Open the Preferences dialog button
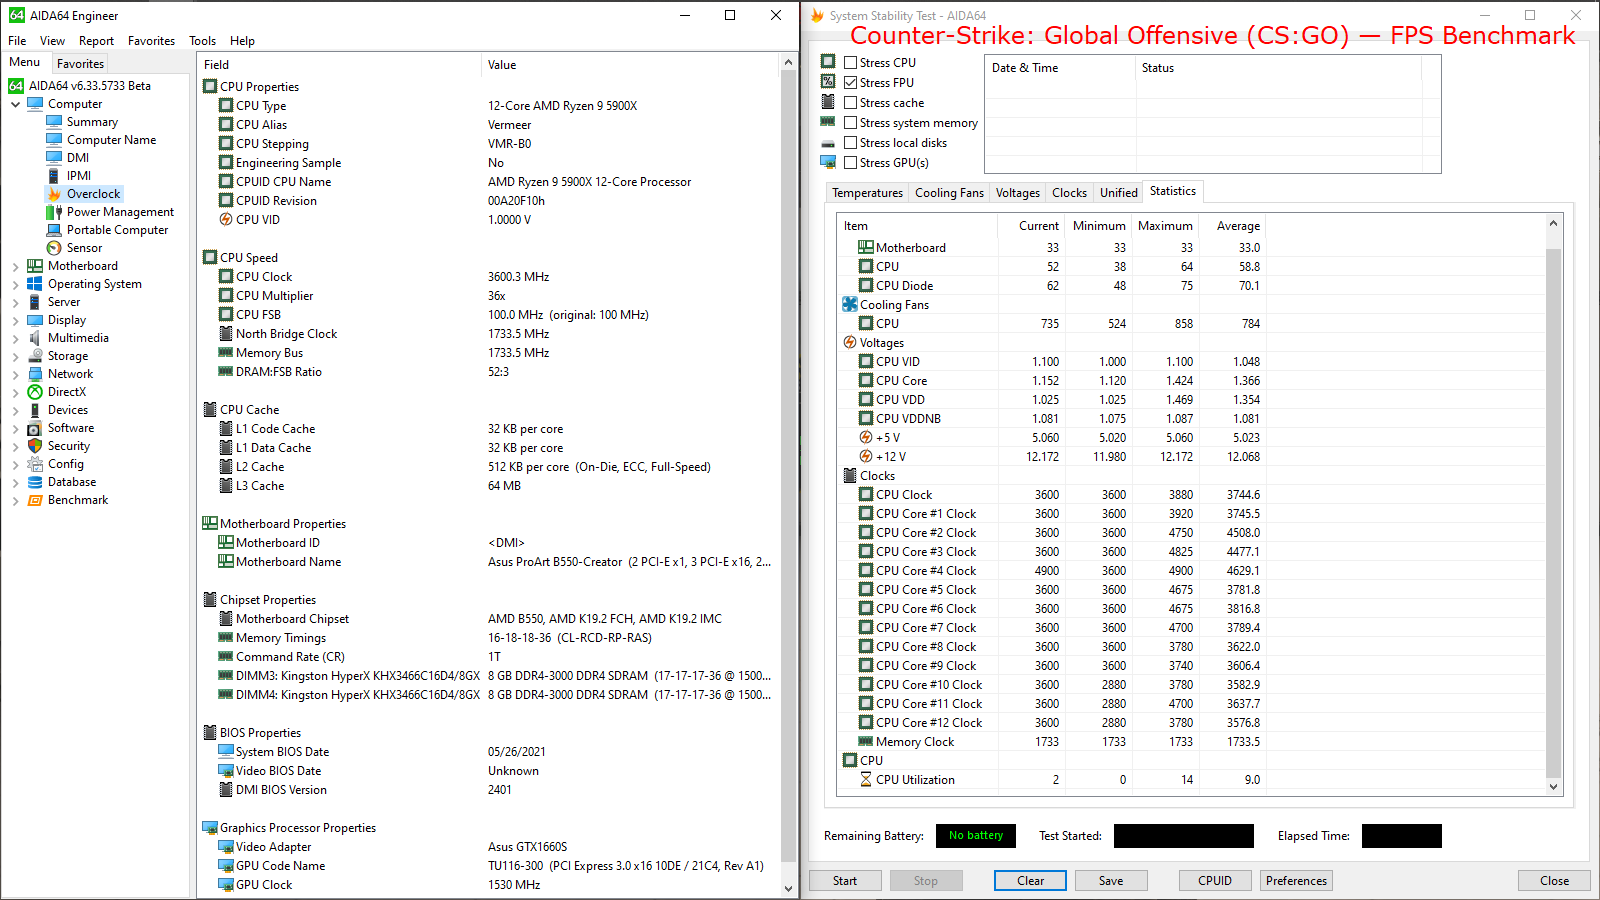The image size is (1600, 900). click(1296, 881)
